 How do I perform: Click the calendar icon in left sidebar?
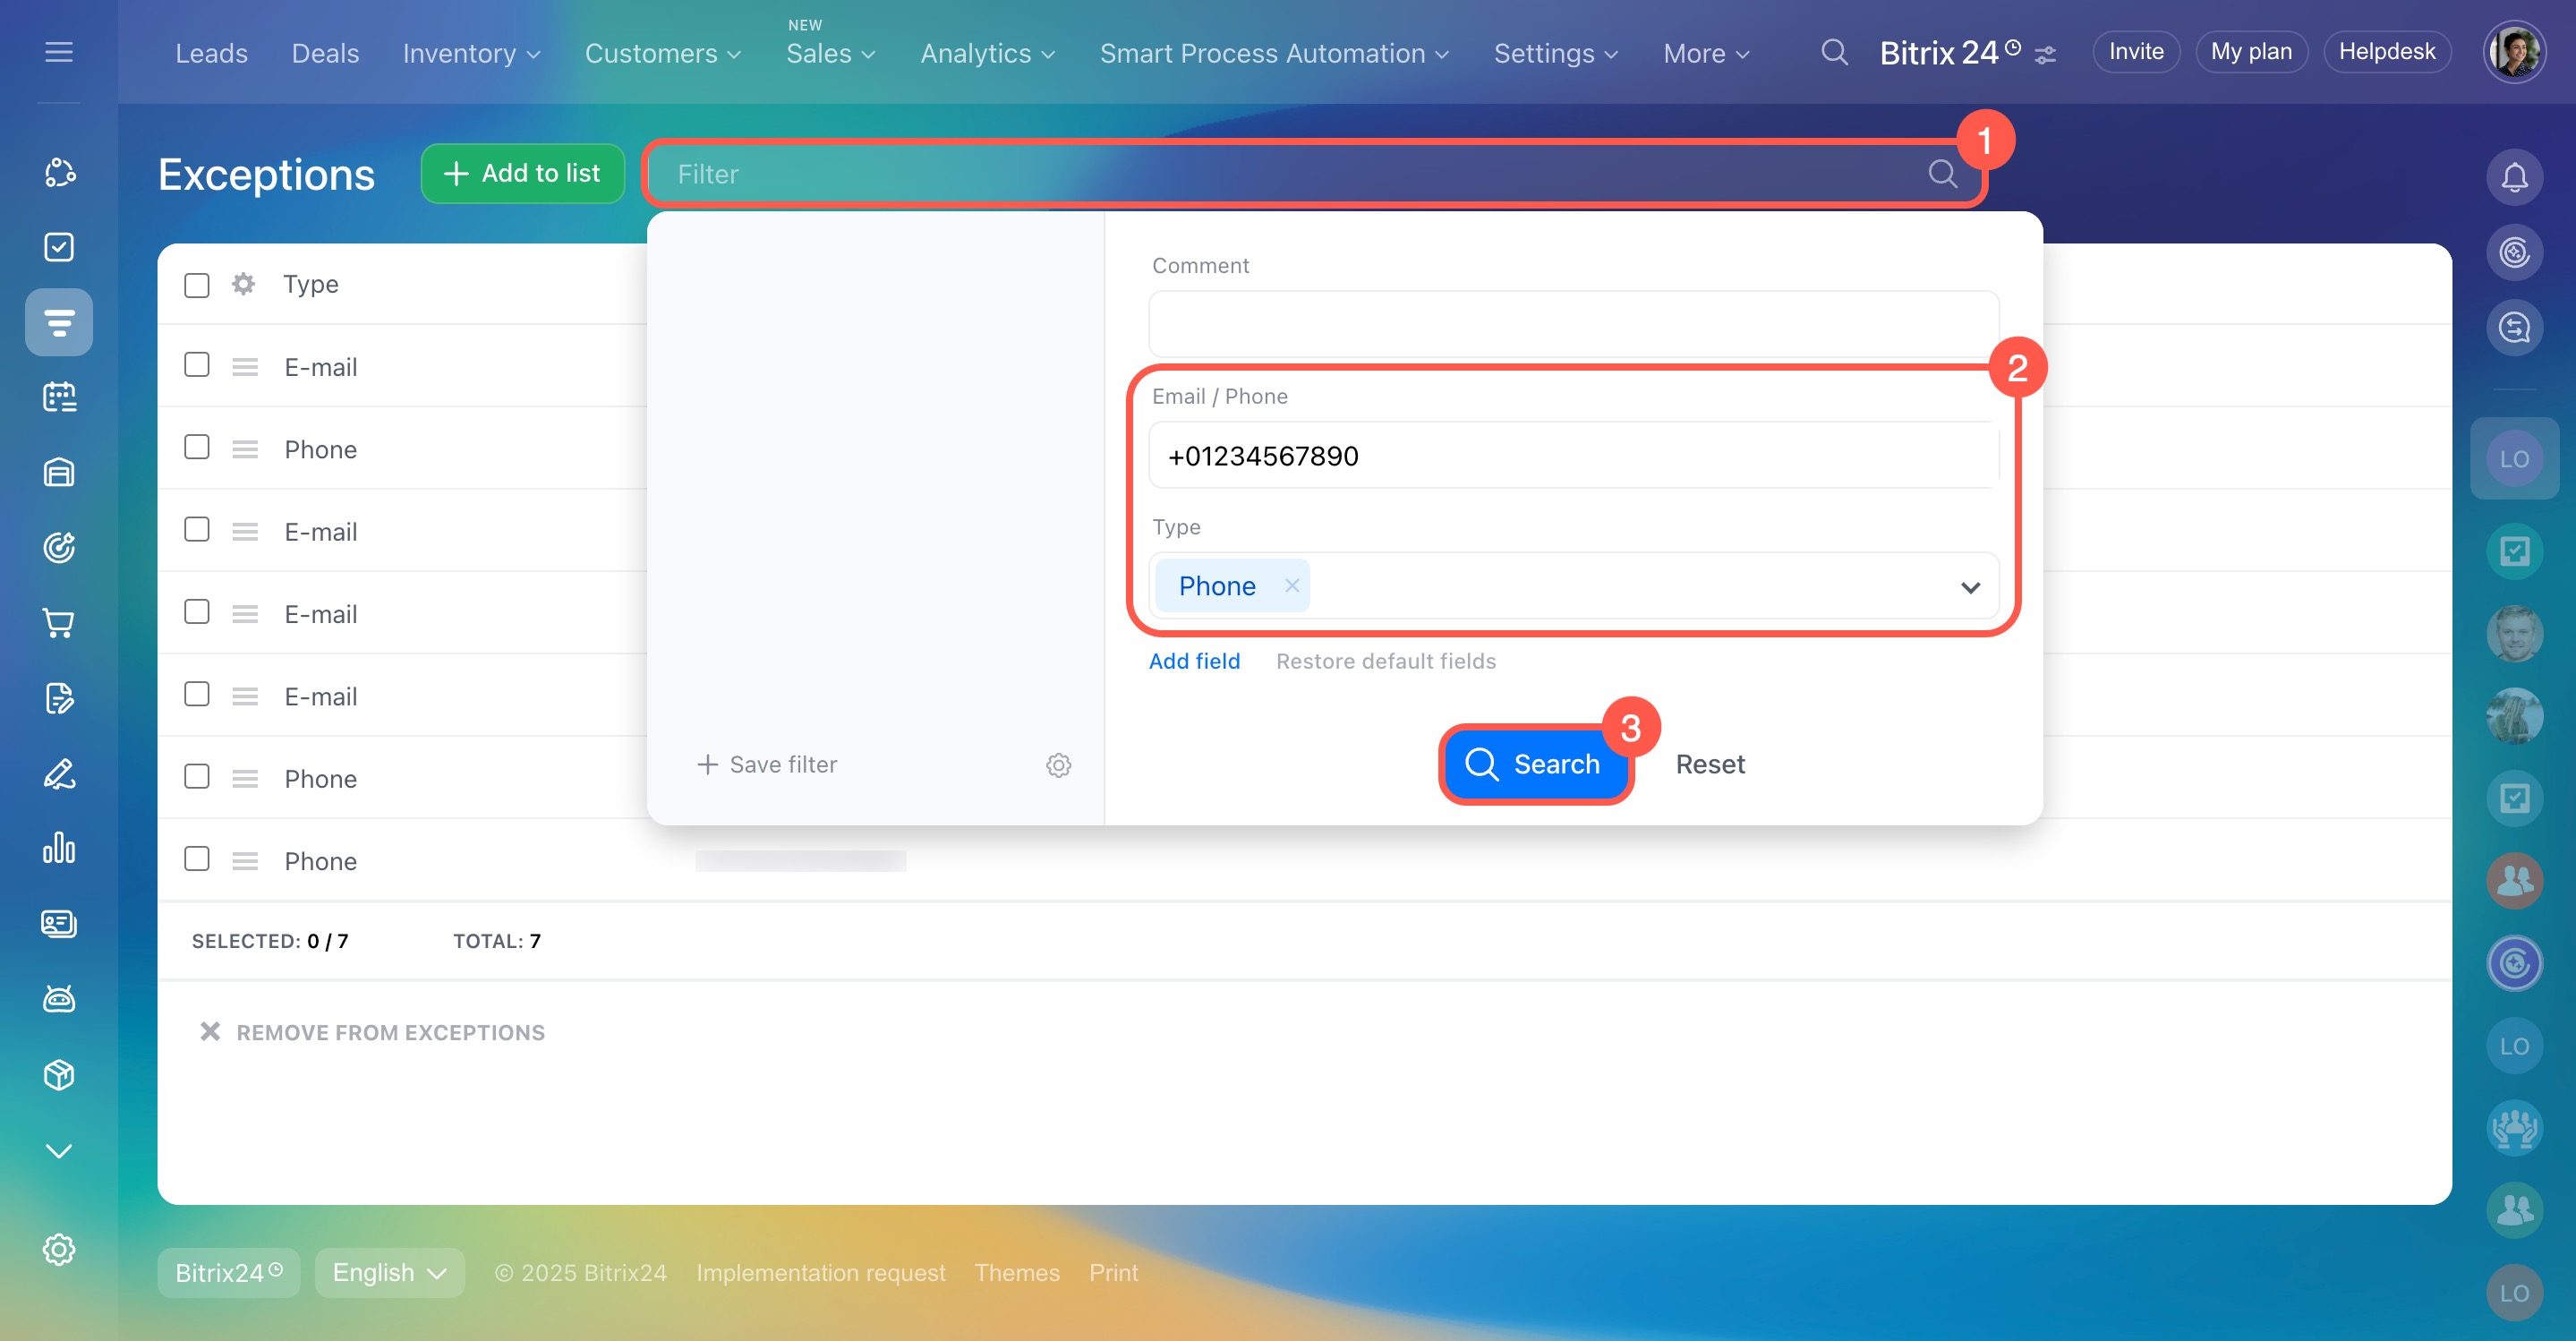tap(59, 397)
